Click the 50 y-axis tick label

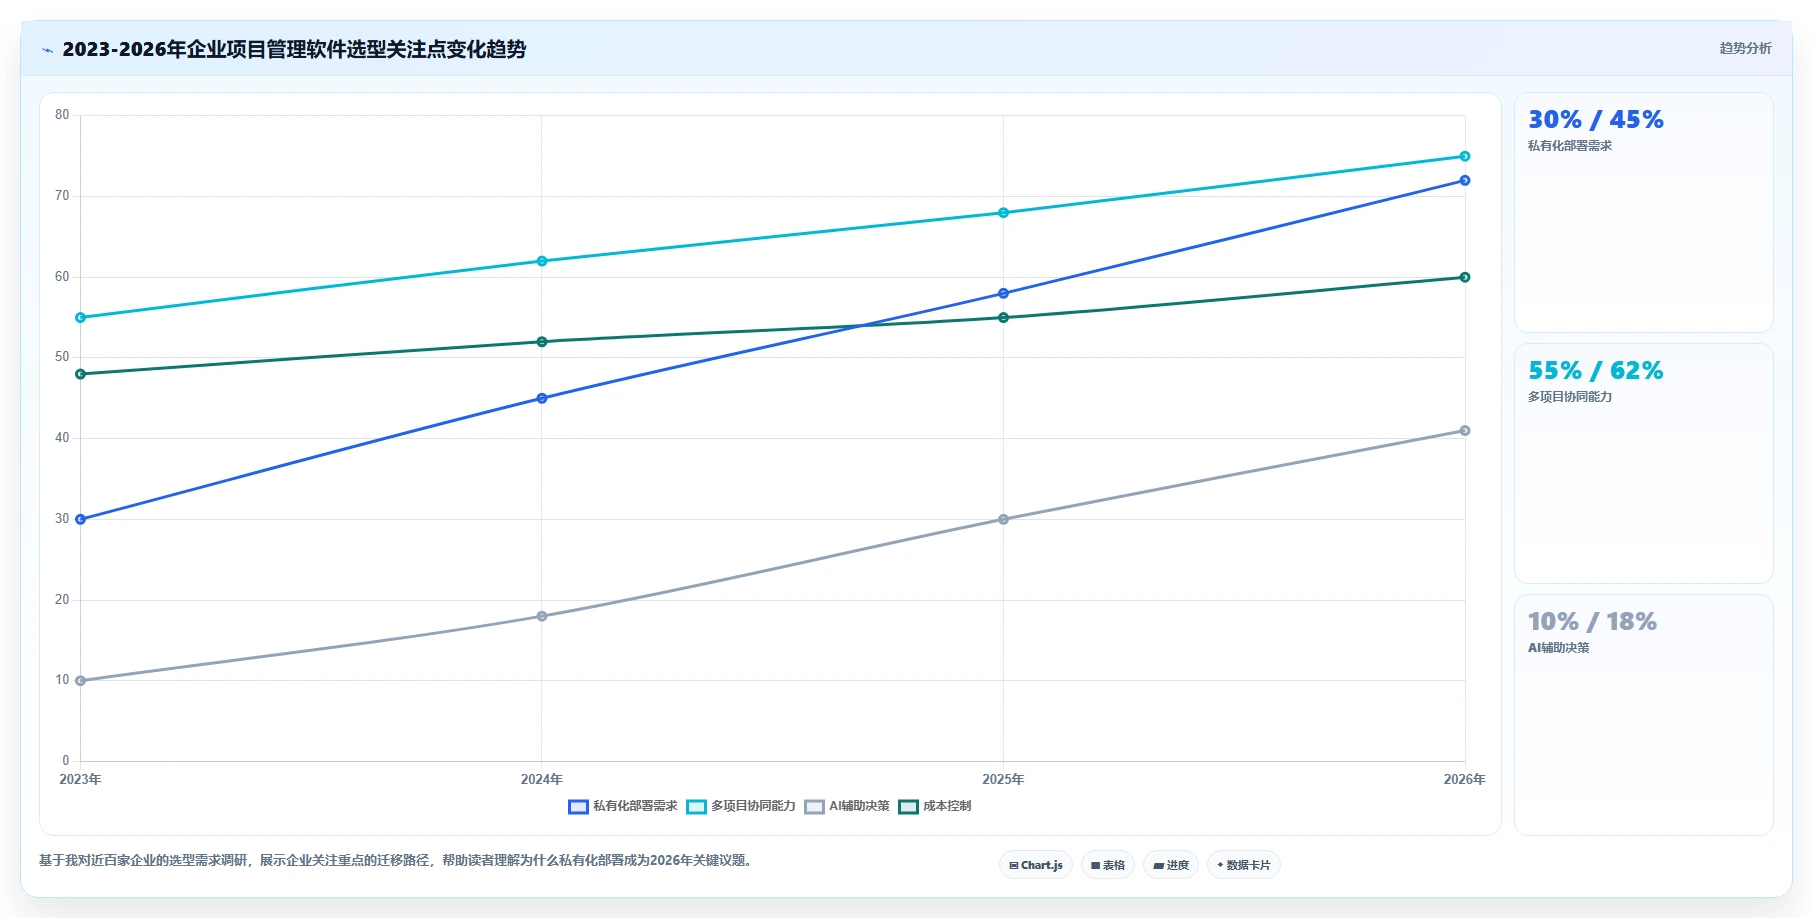(x=62, y=357)
